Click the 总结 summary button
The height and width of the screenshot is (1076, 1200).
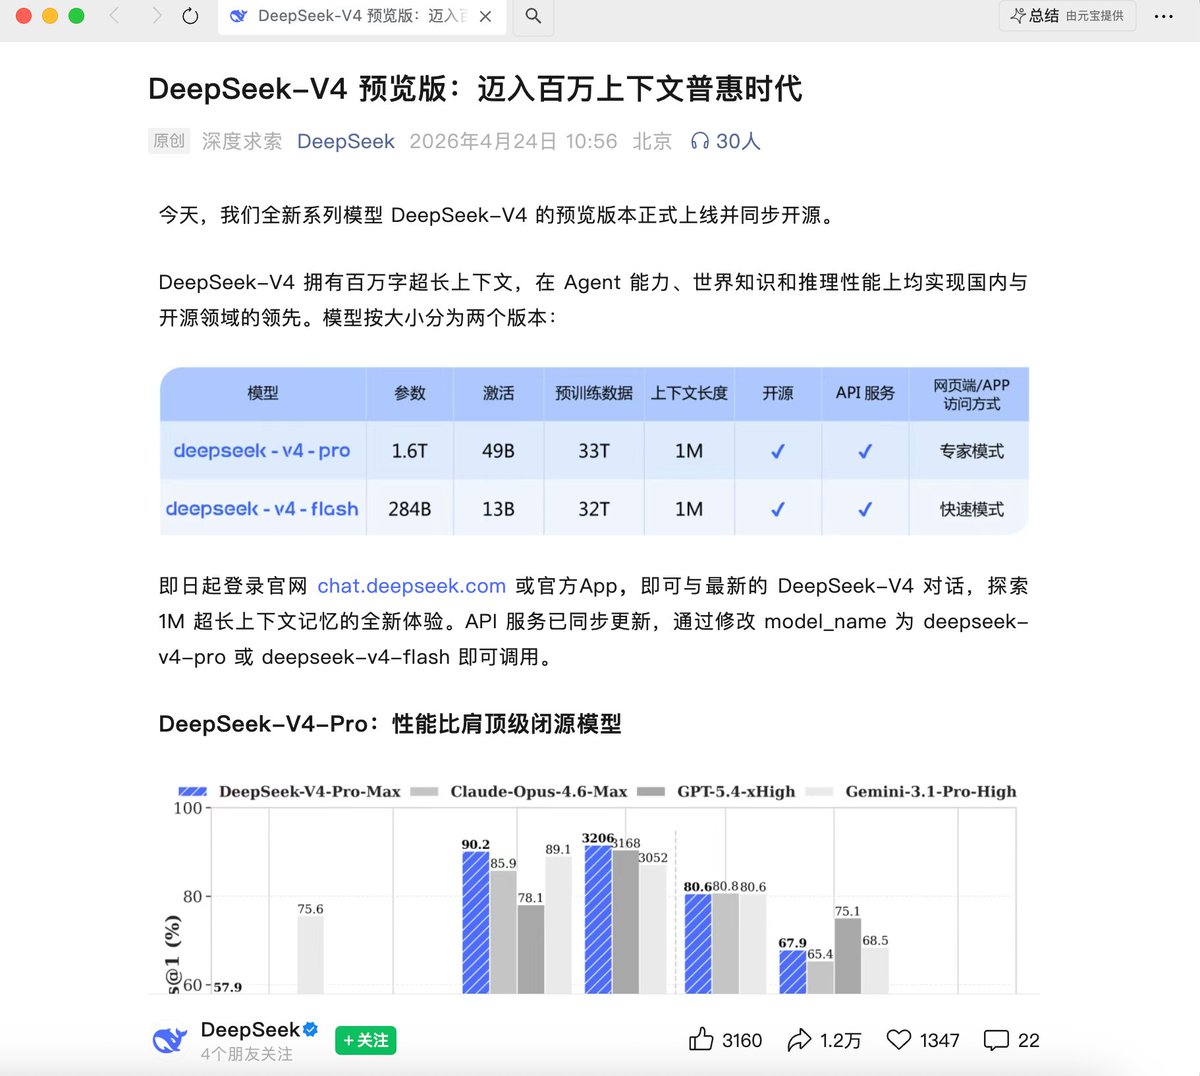click(x=1067, y=16)
